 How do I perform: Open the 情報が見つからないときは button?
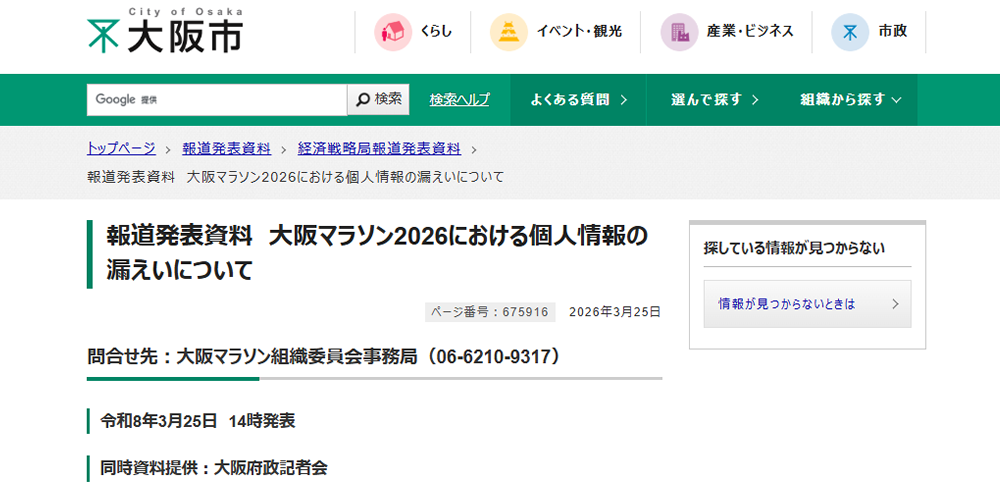(x=786, y=304)
